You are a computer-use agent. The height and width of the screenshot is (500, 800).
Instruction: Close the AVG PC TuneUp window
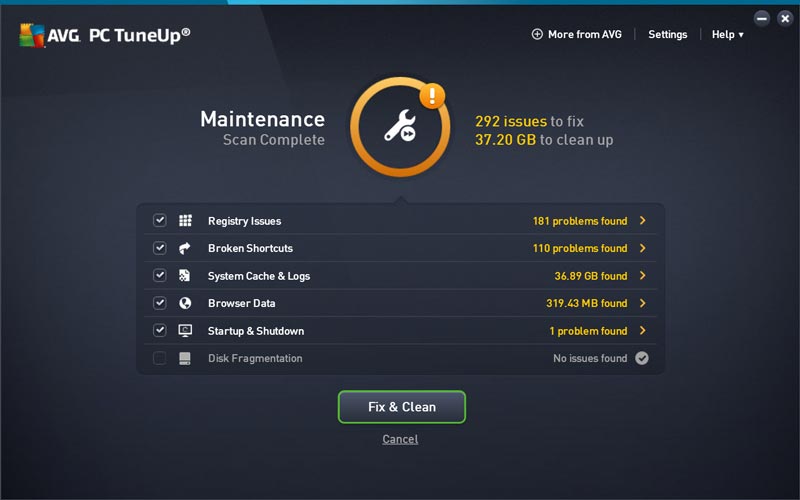[785, 19]
